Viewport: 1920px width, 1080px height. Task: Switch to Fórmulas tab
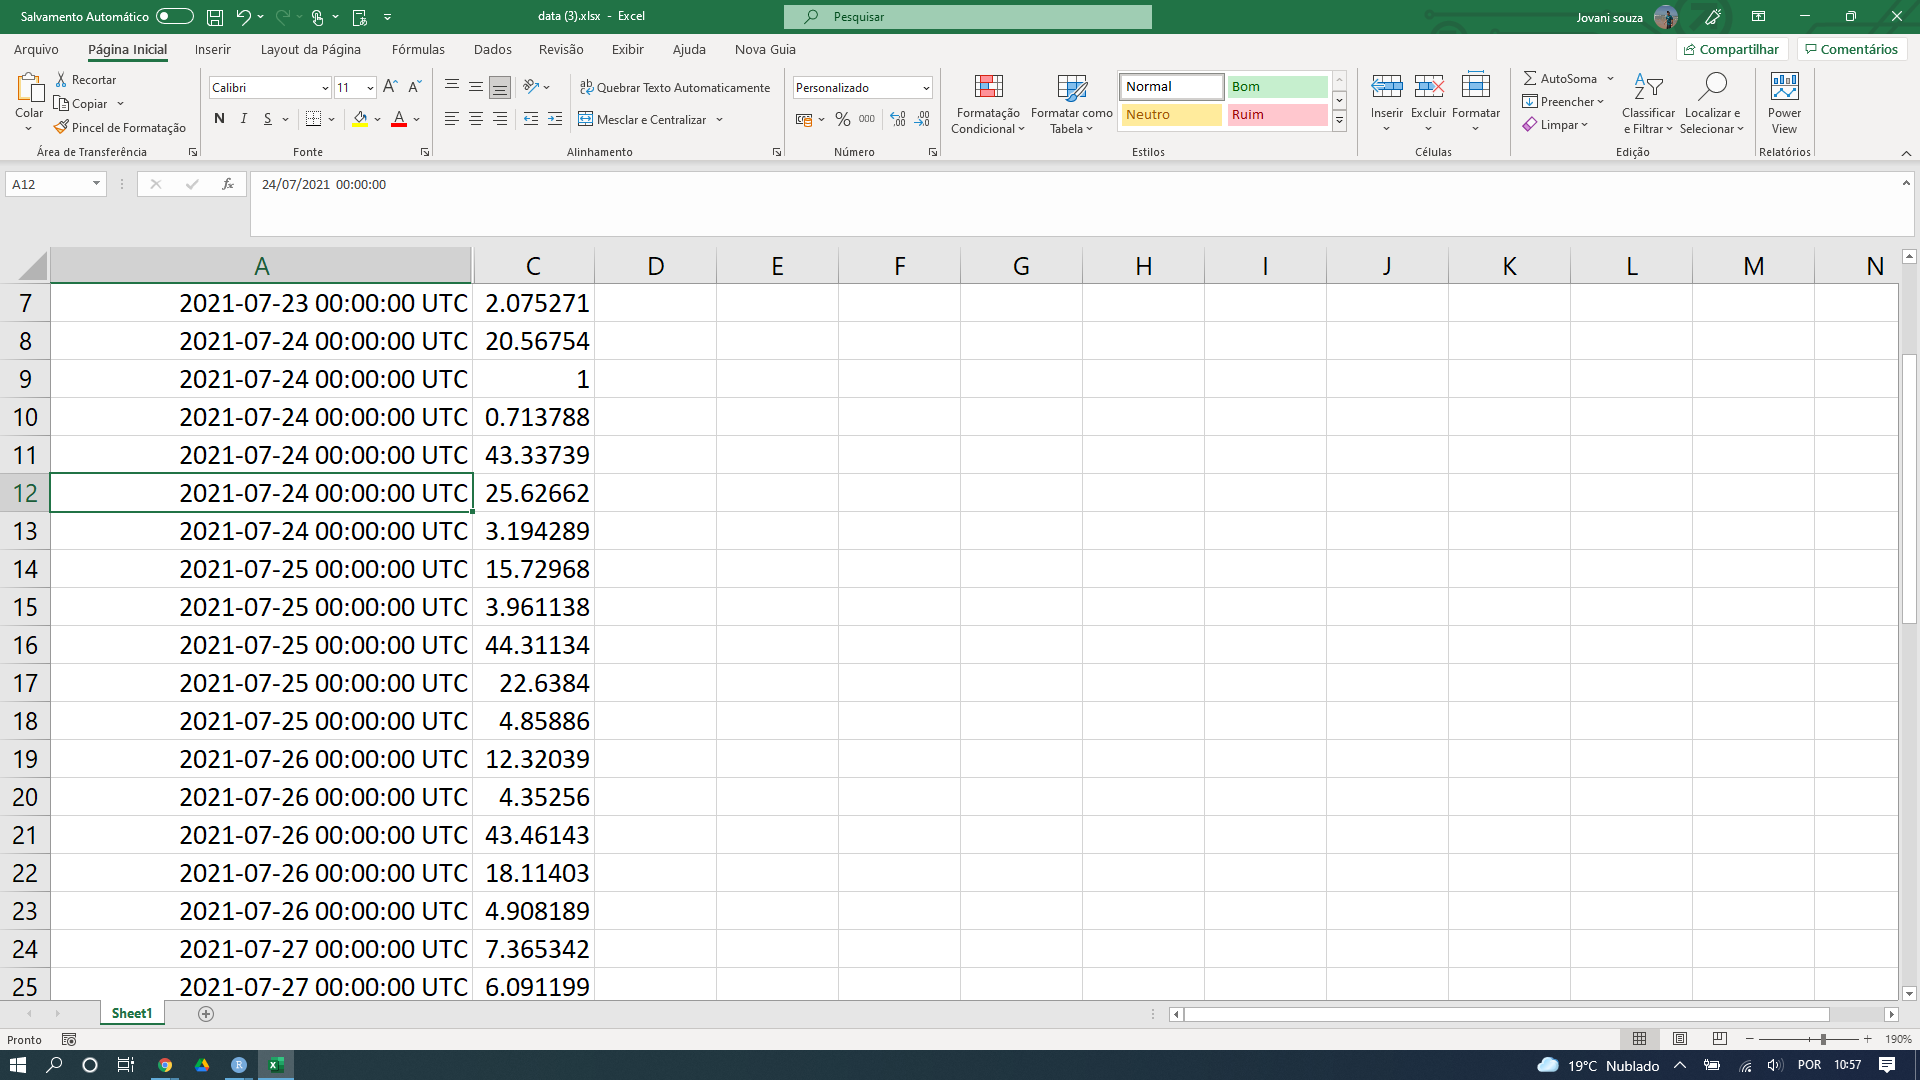[x=418, y=49]
